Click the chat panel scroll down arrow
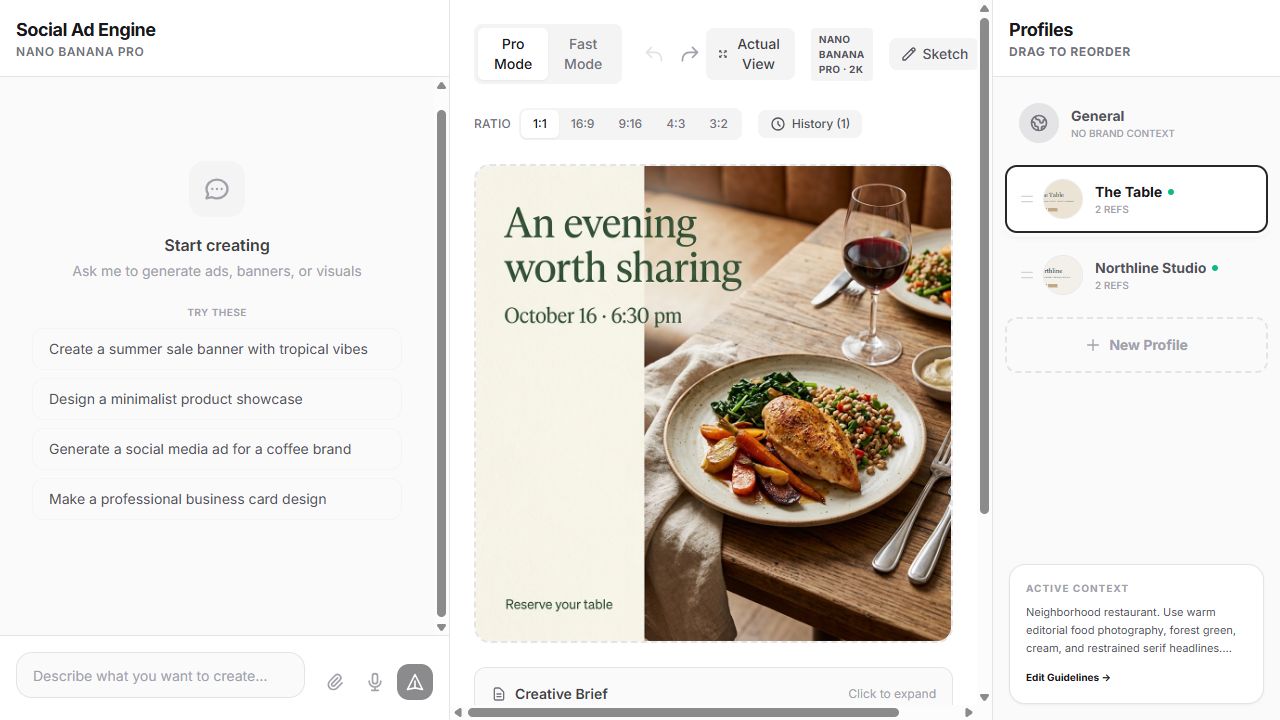The image size is (1280, 720). pos(441,627)
